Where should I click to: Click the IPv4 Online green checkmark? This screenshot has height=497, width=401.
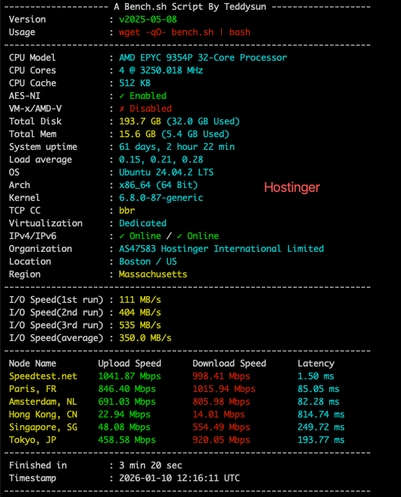[122, 236]
